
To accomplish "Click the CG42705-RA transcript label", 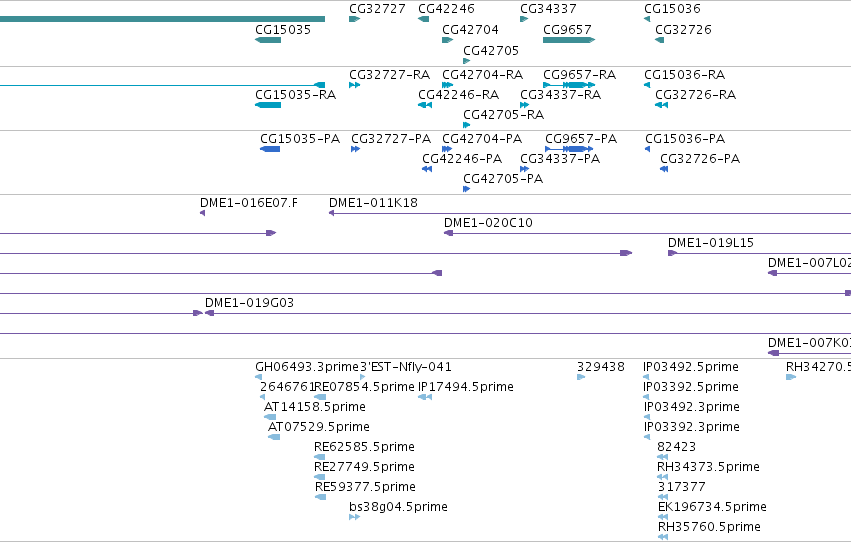I will (503, 114).
